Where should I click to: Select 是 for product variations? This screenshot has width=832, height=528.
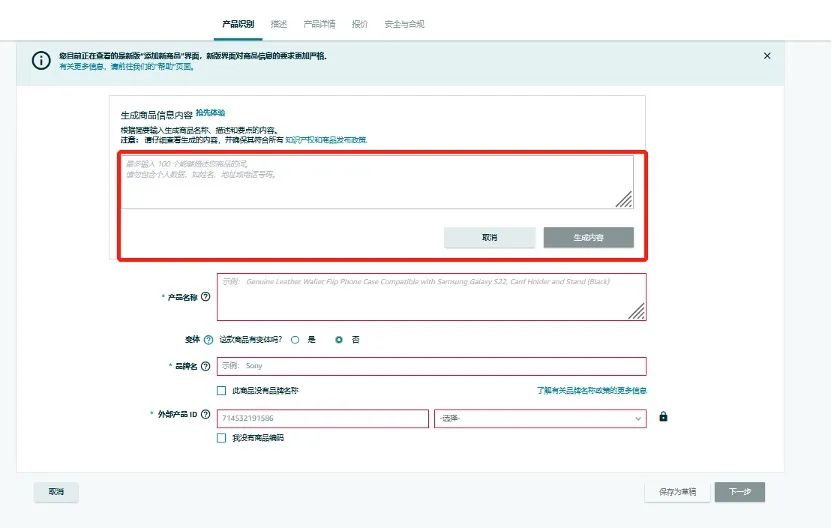click(295, 340)
